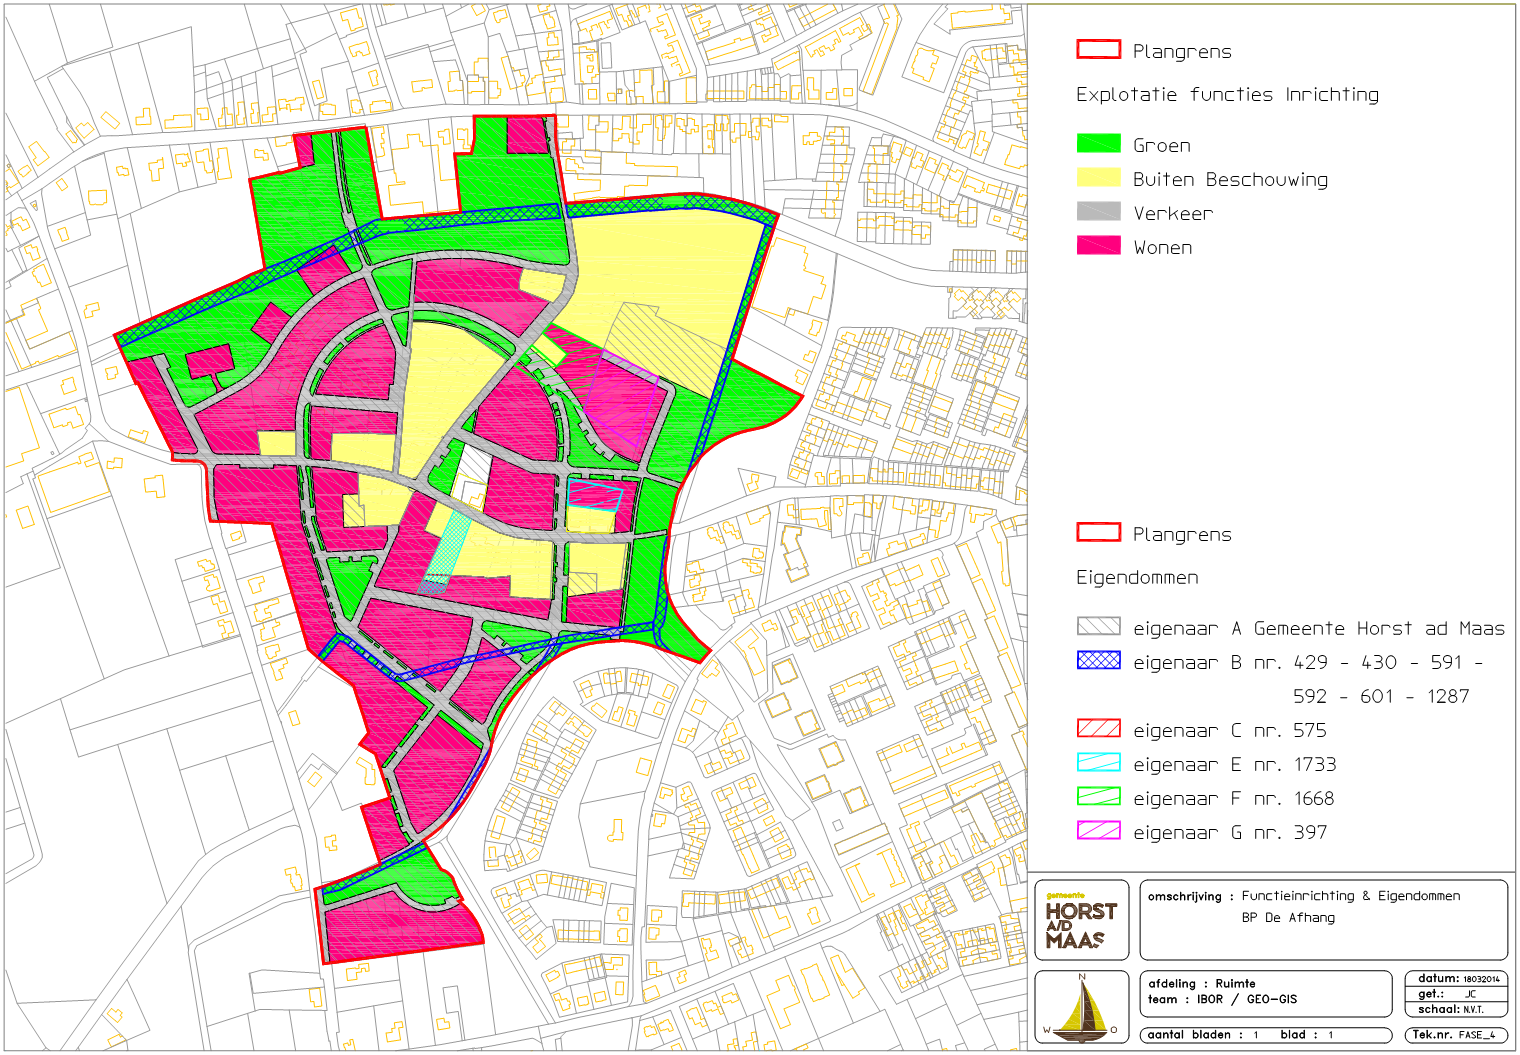The image size is (1520, 1055).
Task: Click the 'Wonen' legend label
Action: [1163, 248]
